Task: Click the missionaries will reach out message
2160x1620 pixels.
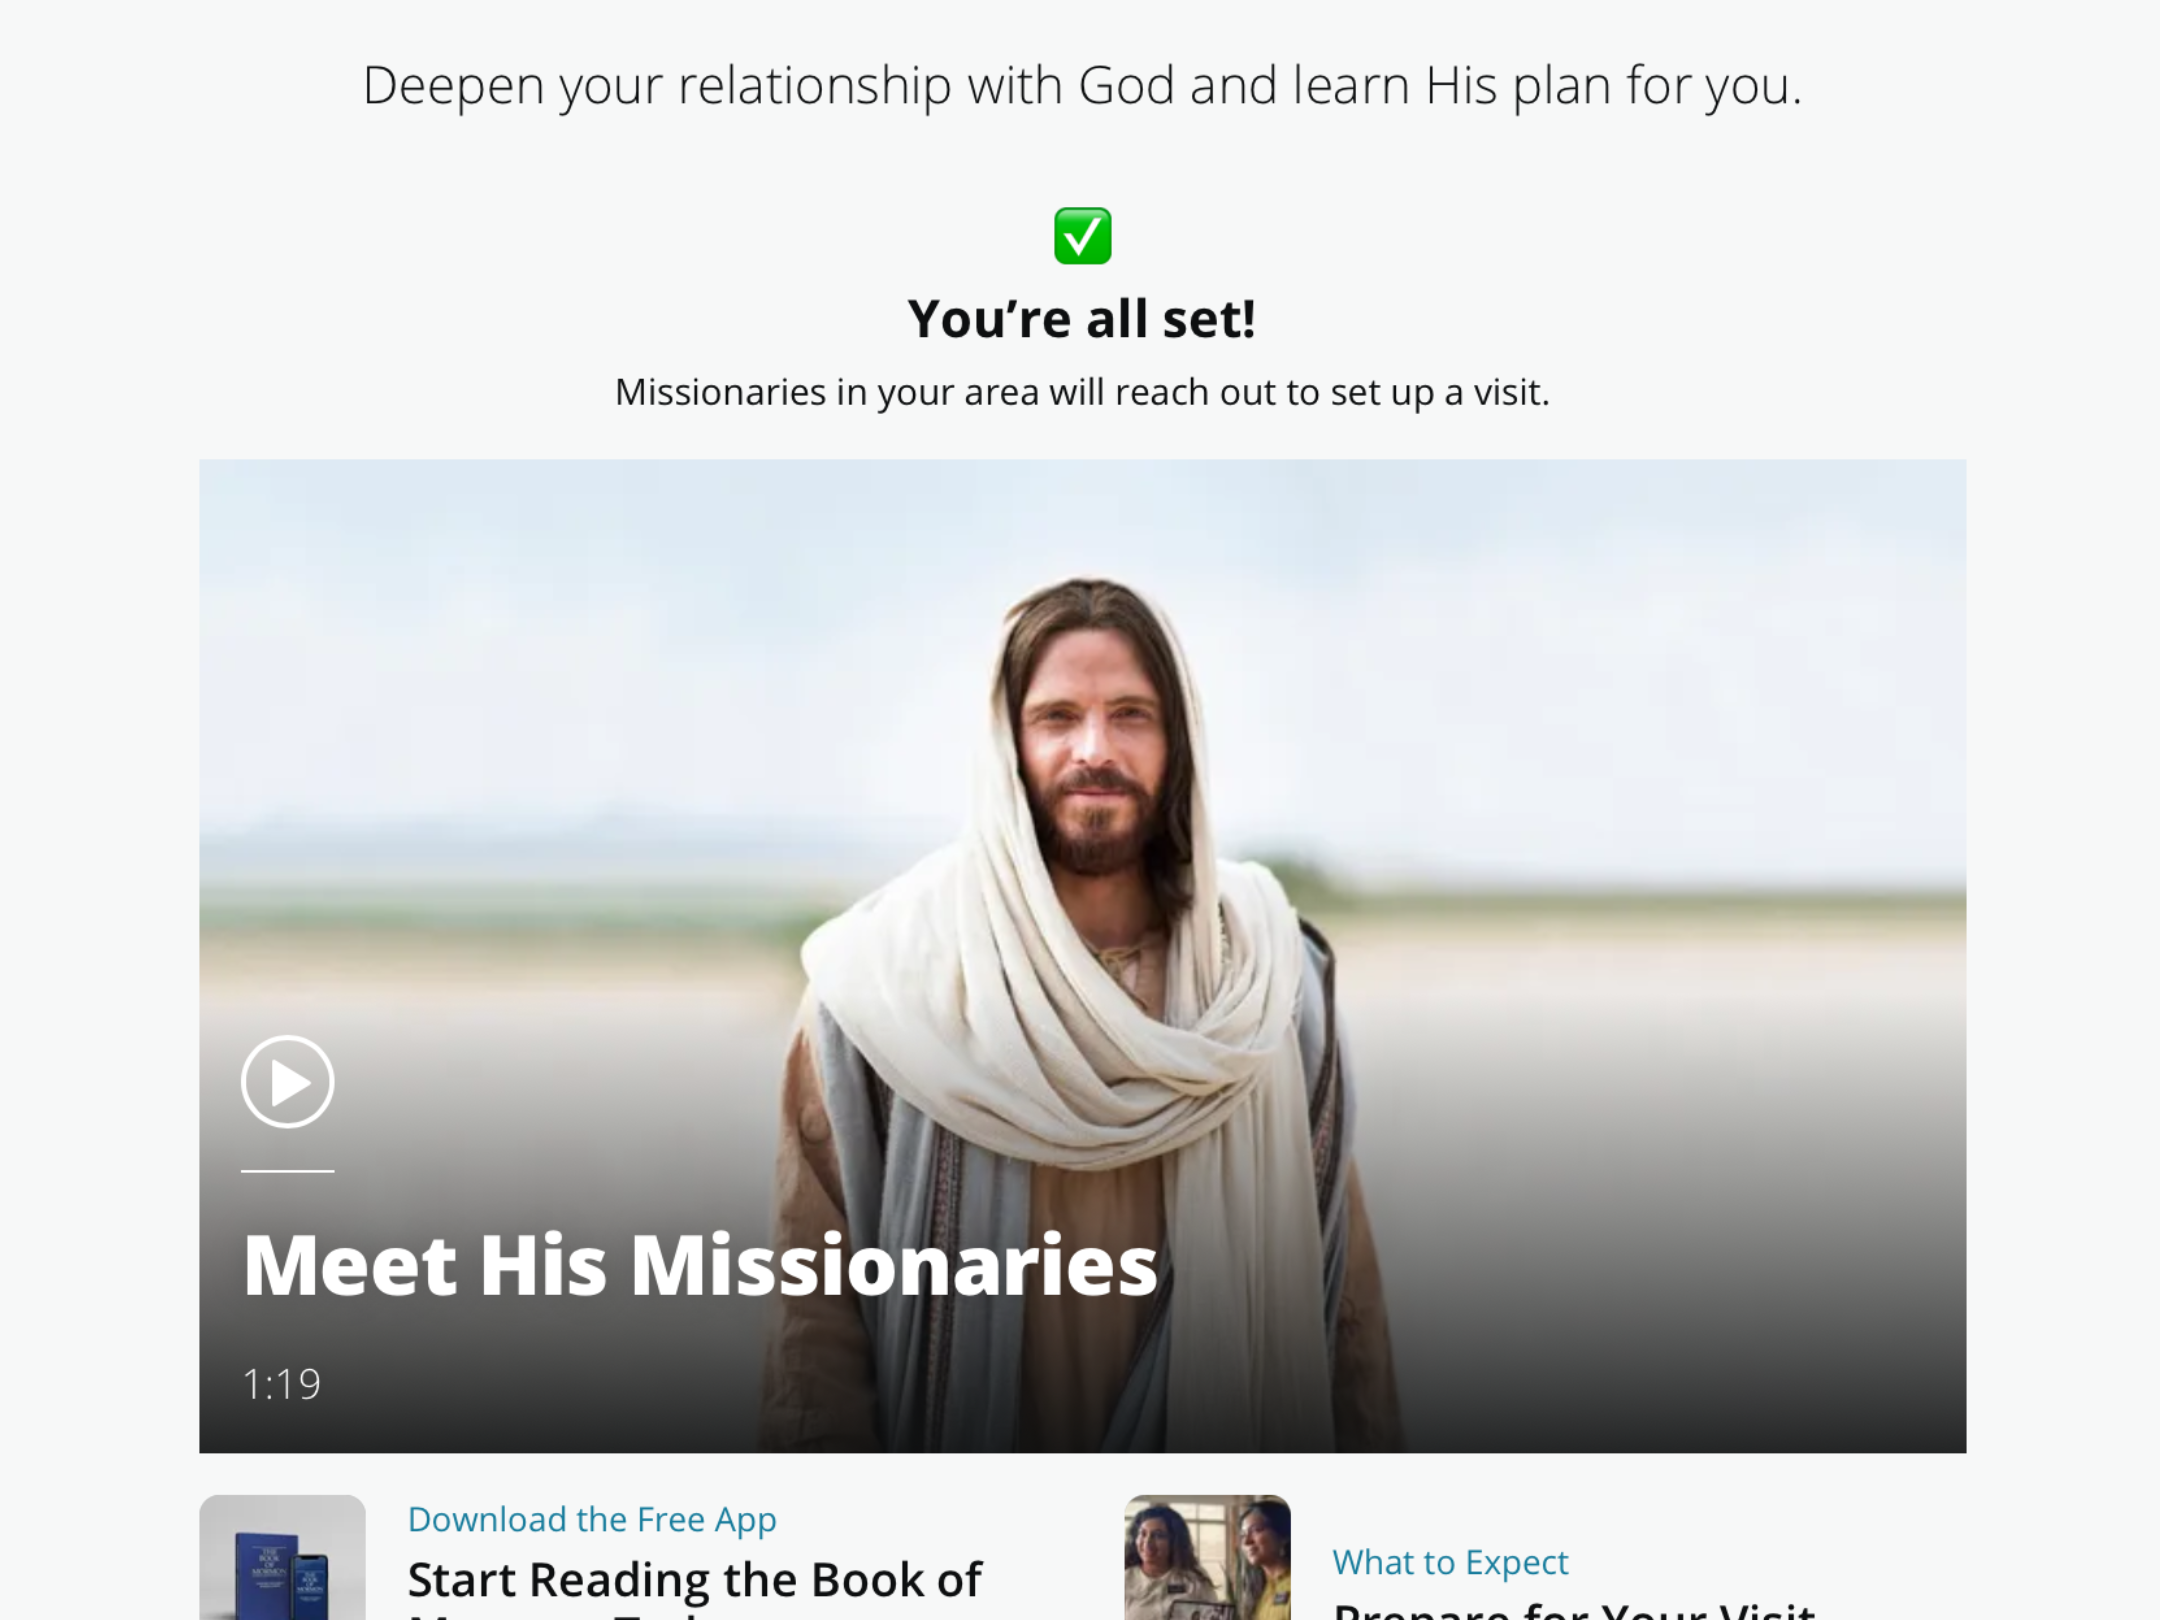Action: pyautogui.click(x=1082, y=392)
